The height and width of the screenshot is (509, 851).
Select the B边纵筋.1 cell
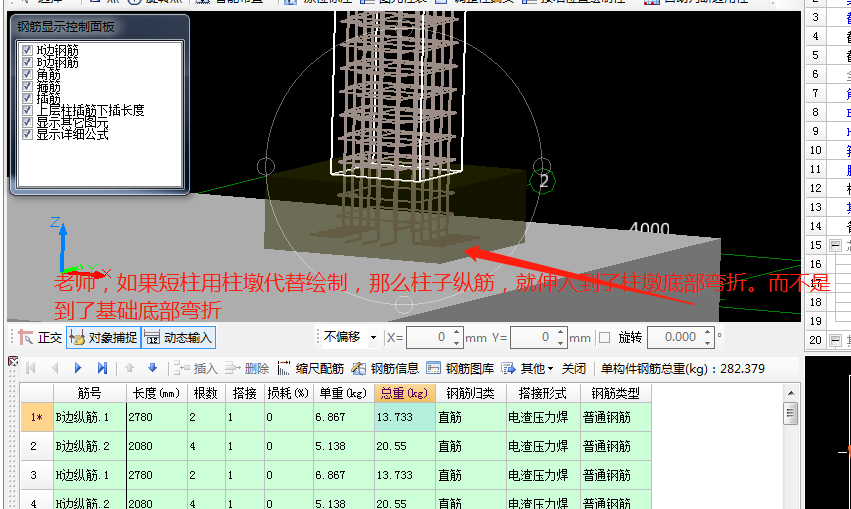(x=90, y=417)
